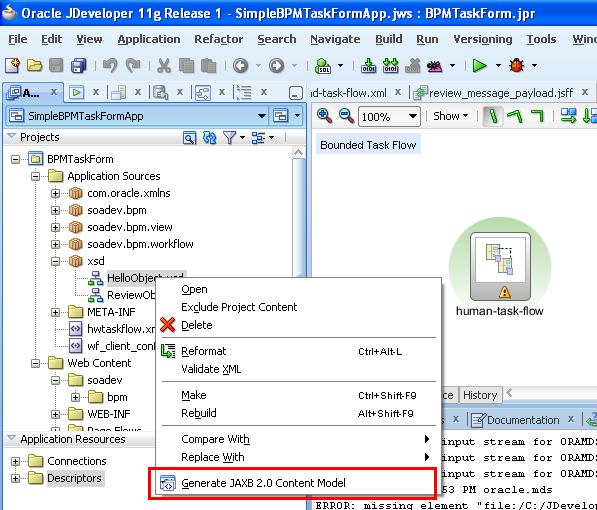Click the search icon in Projects header

pyautogui.click(x=190, y=137)
